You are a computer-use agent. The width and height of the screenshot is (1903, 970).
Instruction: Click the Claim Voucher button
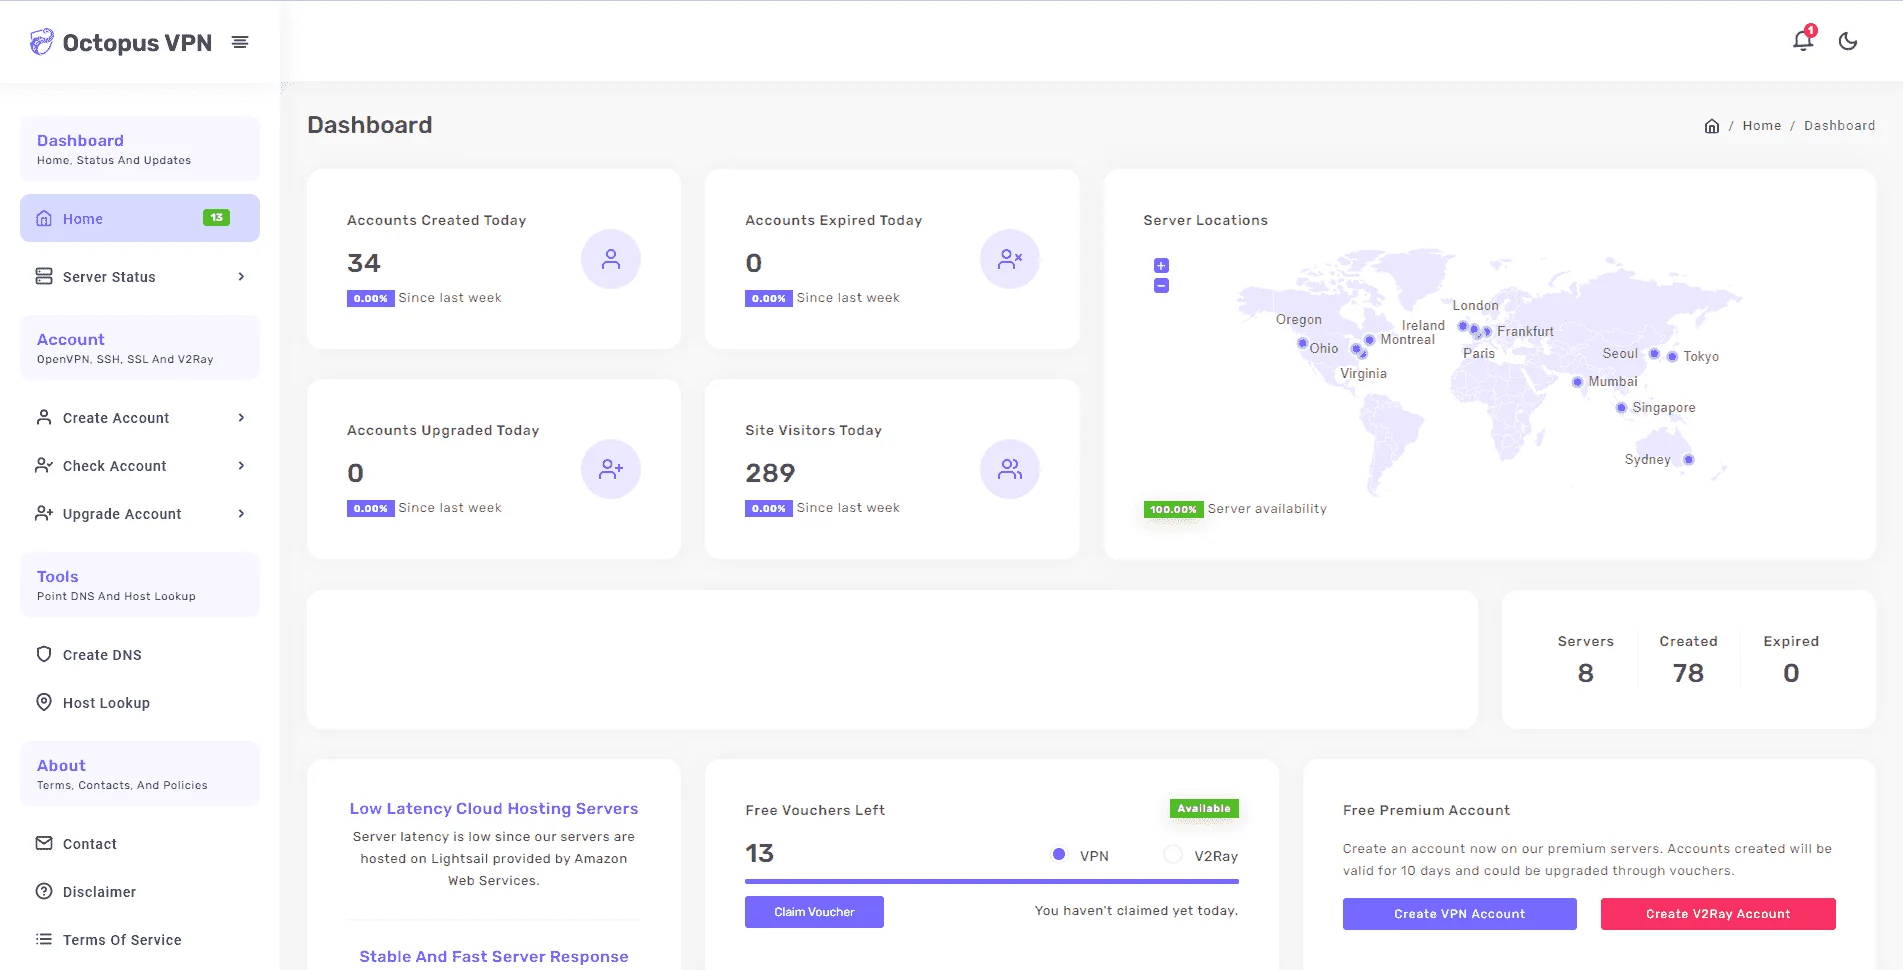click(814, 912)
